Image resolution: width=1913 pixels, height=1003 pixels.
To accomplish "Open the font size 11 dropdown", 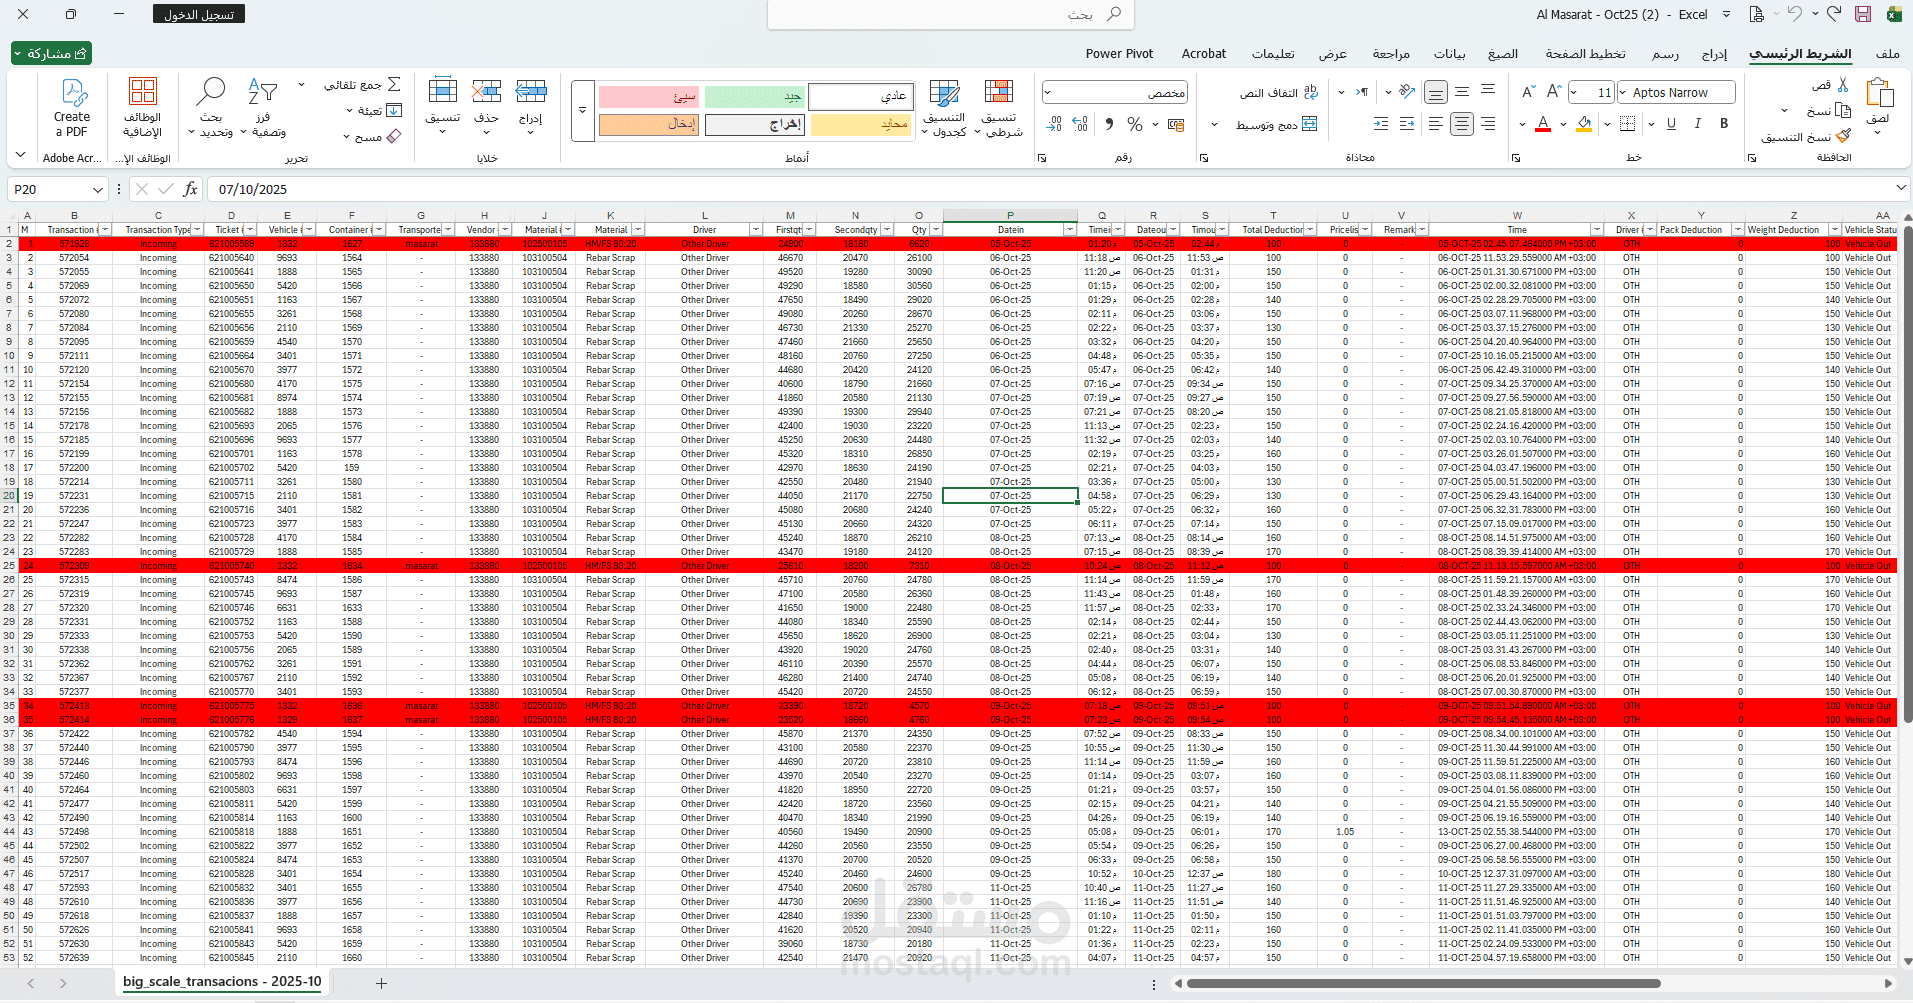I will 1574,93.
